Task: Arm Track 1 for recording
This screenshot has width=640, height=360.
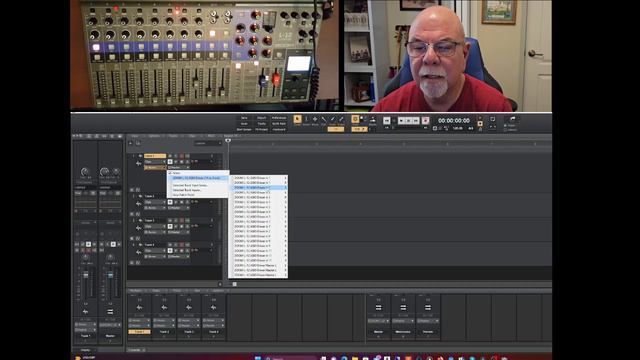Action: 182,156
